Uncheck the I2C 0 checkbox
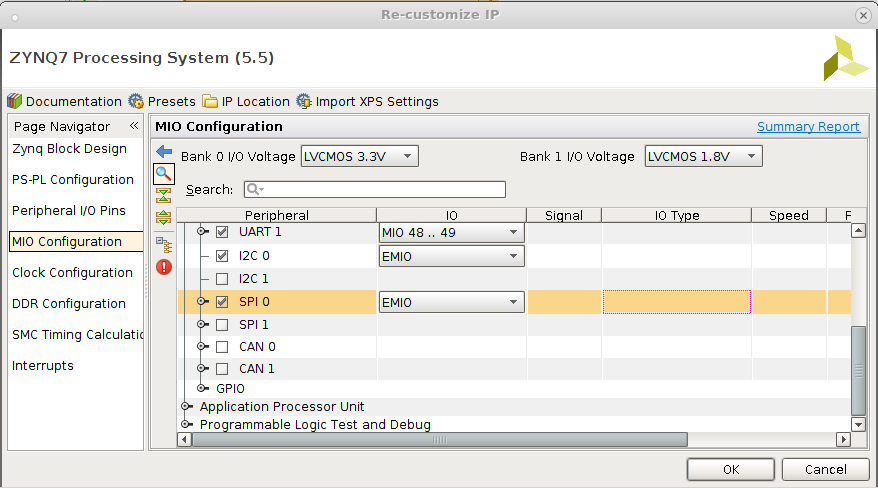878x488 pixels. [x=222, y=256]
